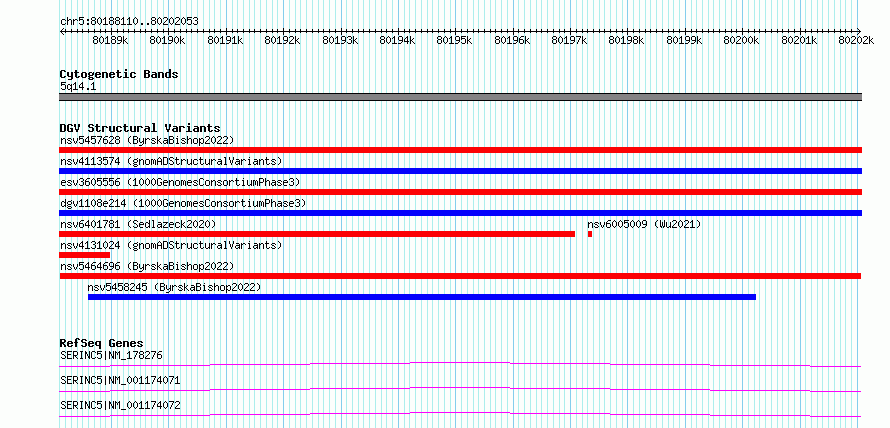This screenshot has height=428, width=890.
Task: Click the SERINC5 NM_178276 transcript line
Action: tap(460, 364)
